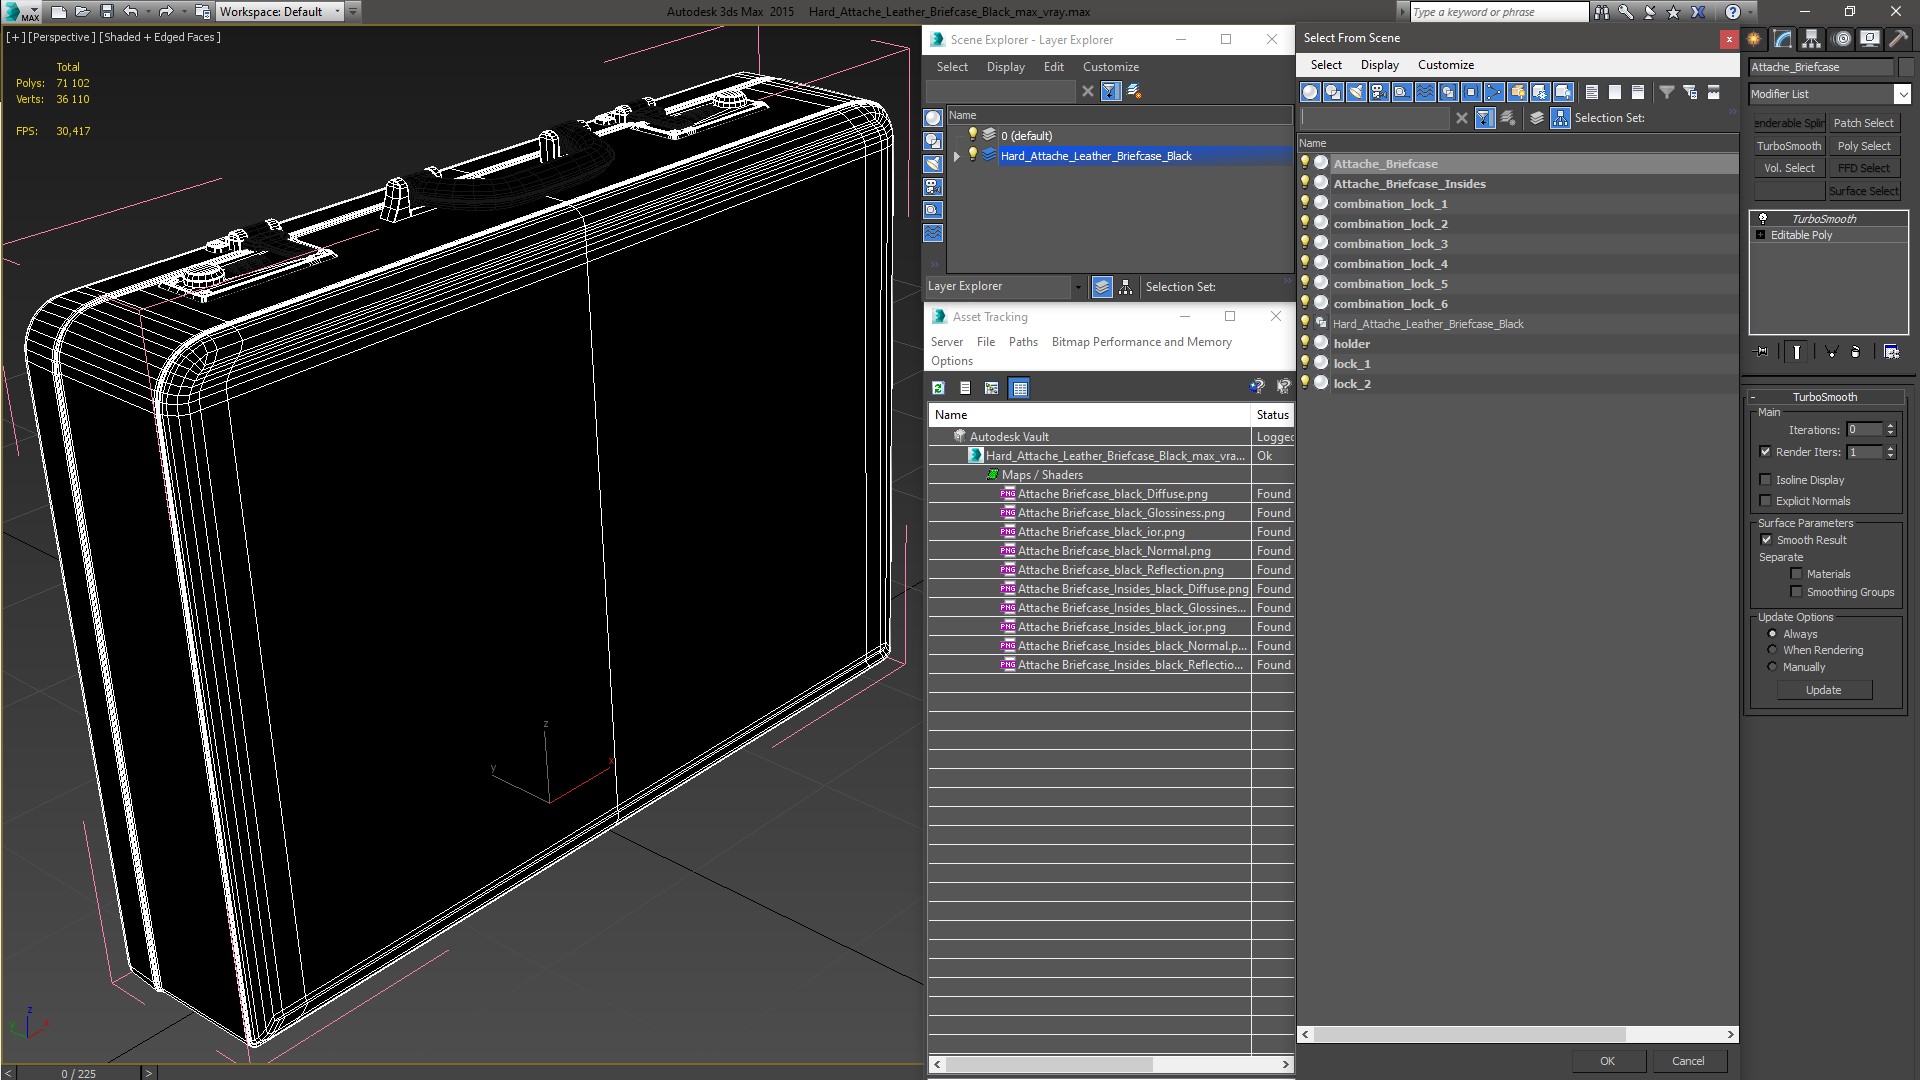Viewport: 1920px width, 1080px height.
Task: Open the Utilities hammer panel tab
Action: click(x=1898, y=39)
